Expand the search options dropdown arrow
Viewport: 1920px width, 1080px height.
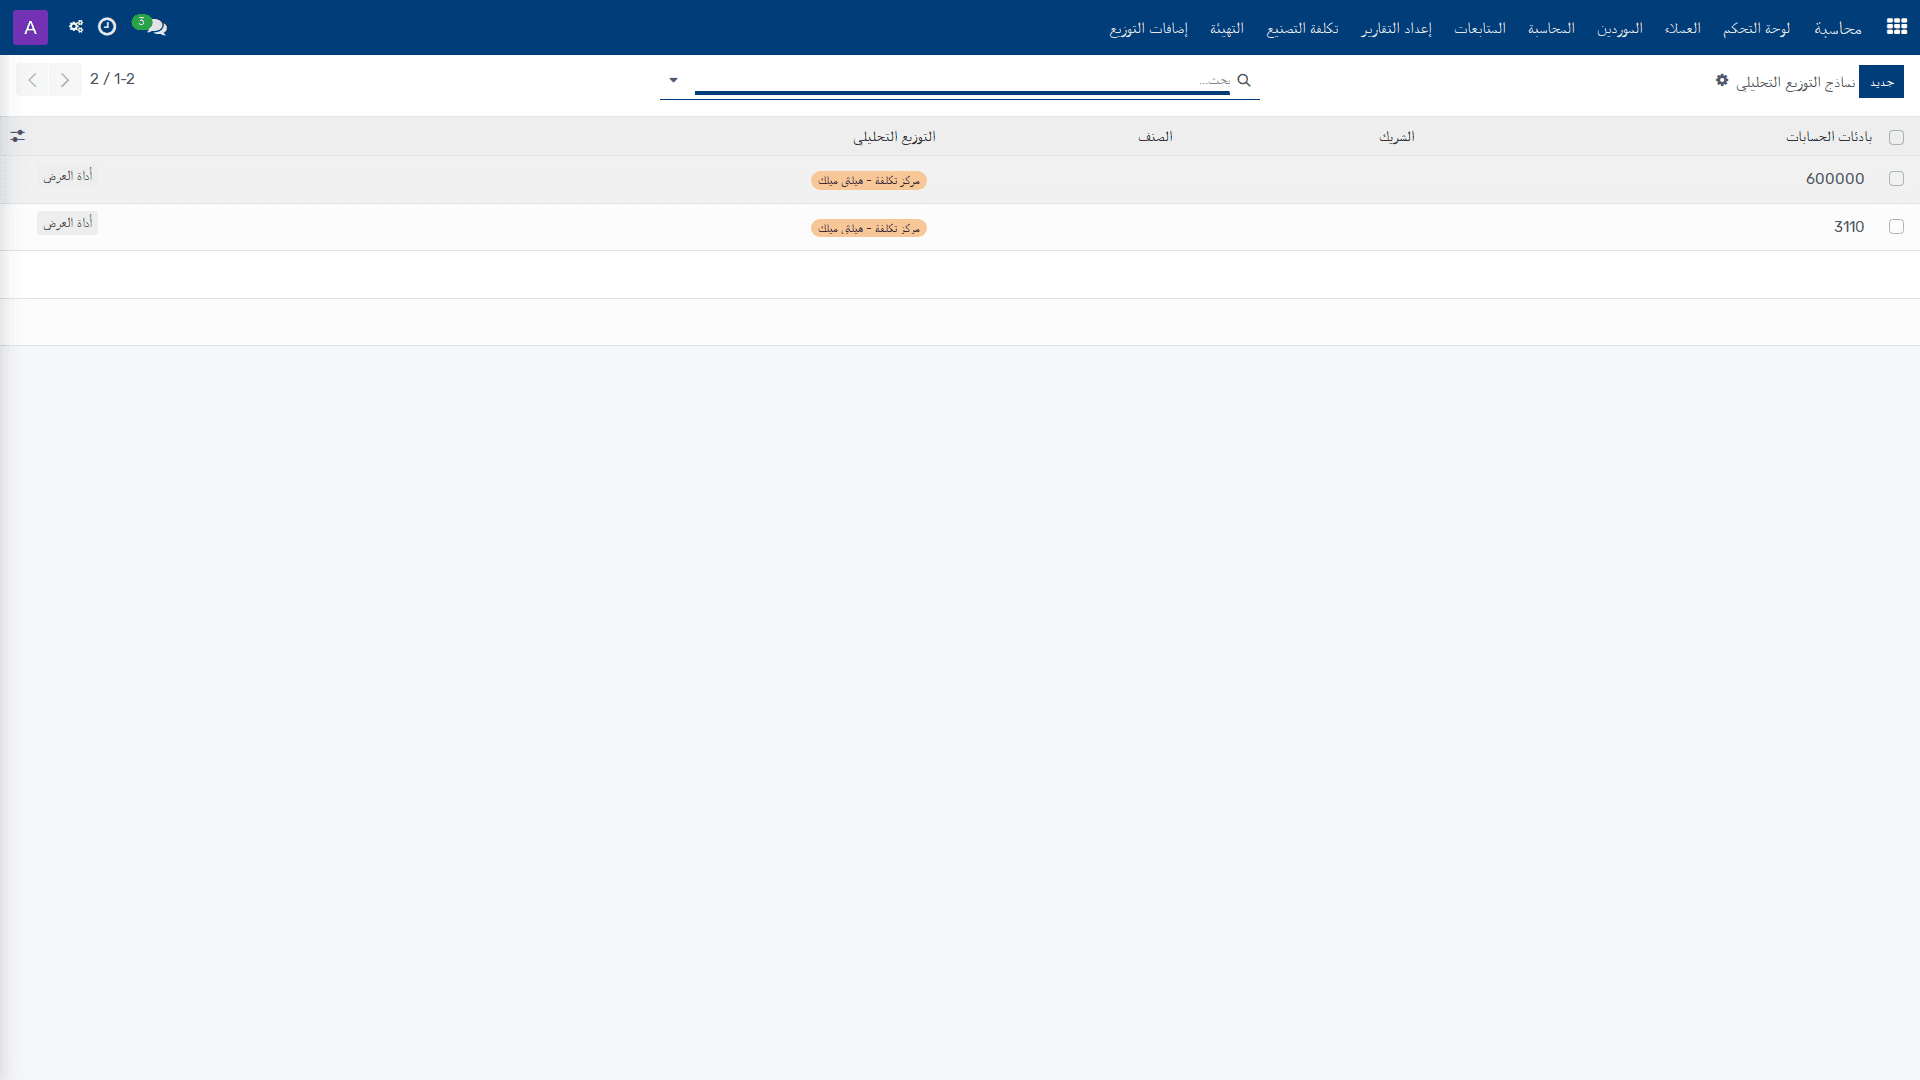(x=673, y=80)
